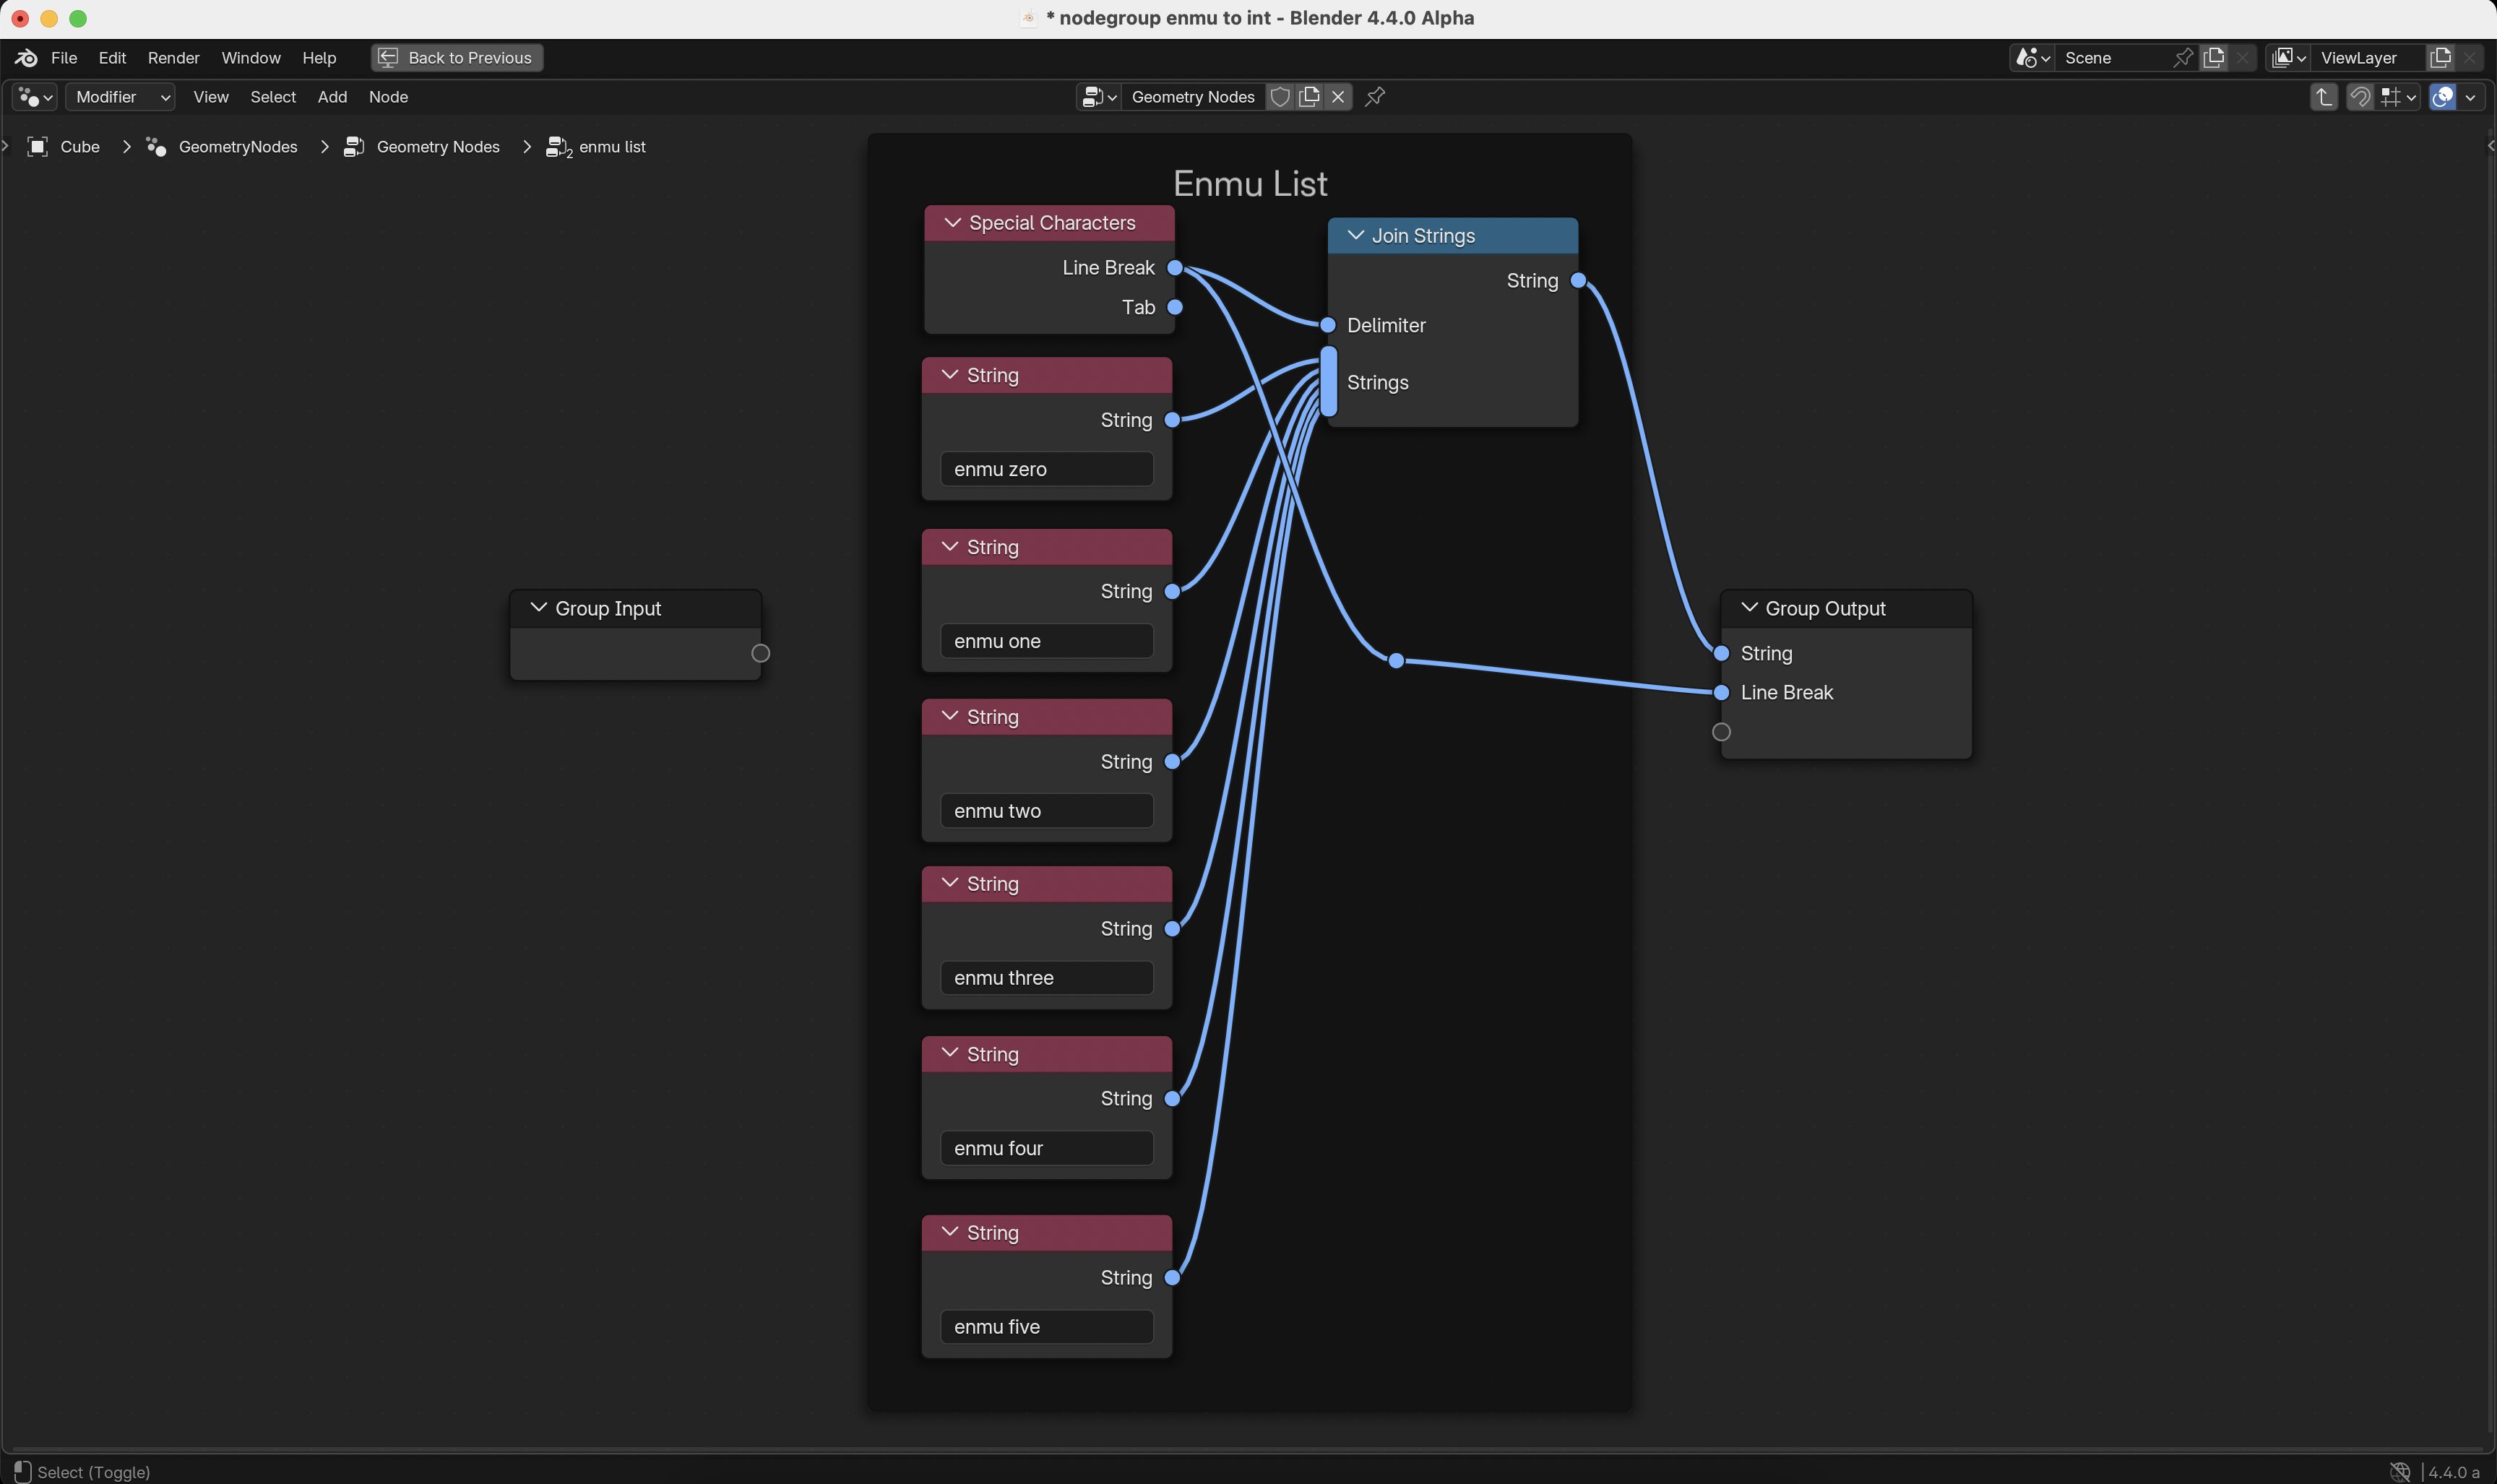
Task: Browse node trees with the node group icon
Action: click(1099, 97)
